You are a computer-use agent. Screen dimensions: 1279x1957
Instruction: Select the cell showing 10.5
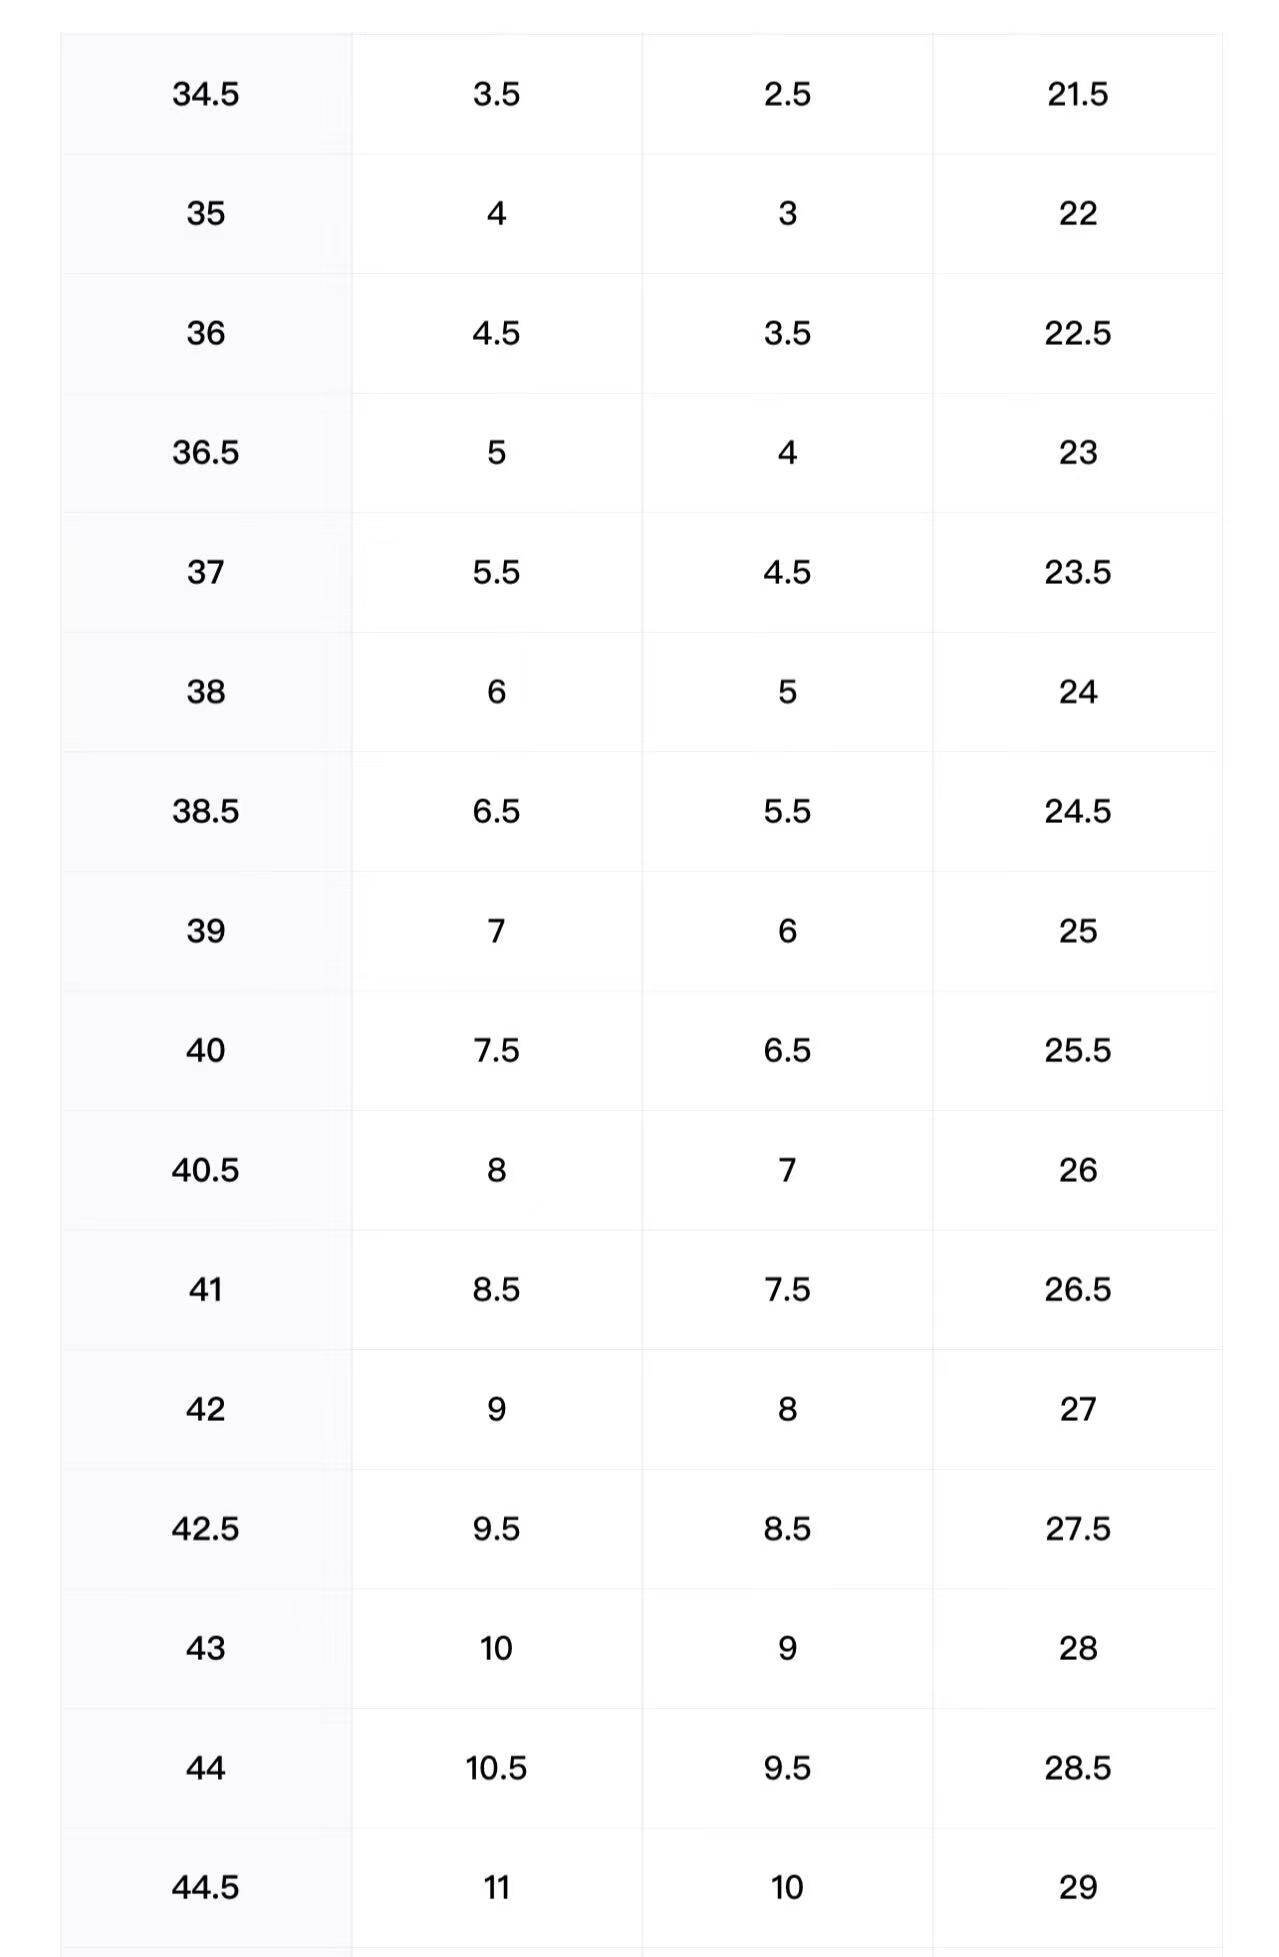pyautogui.click(x=496, y=1768)
